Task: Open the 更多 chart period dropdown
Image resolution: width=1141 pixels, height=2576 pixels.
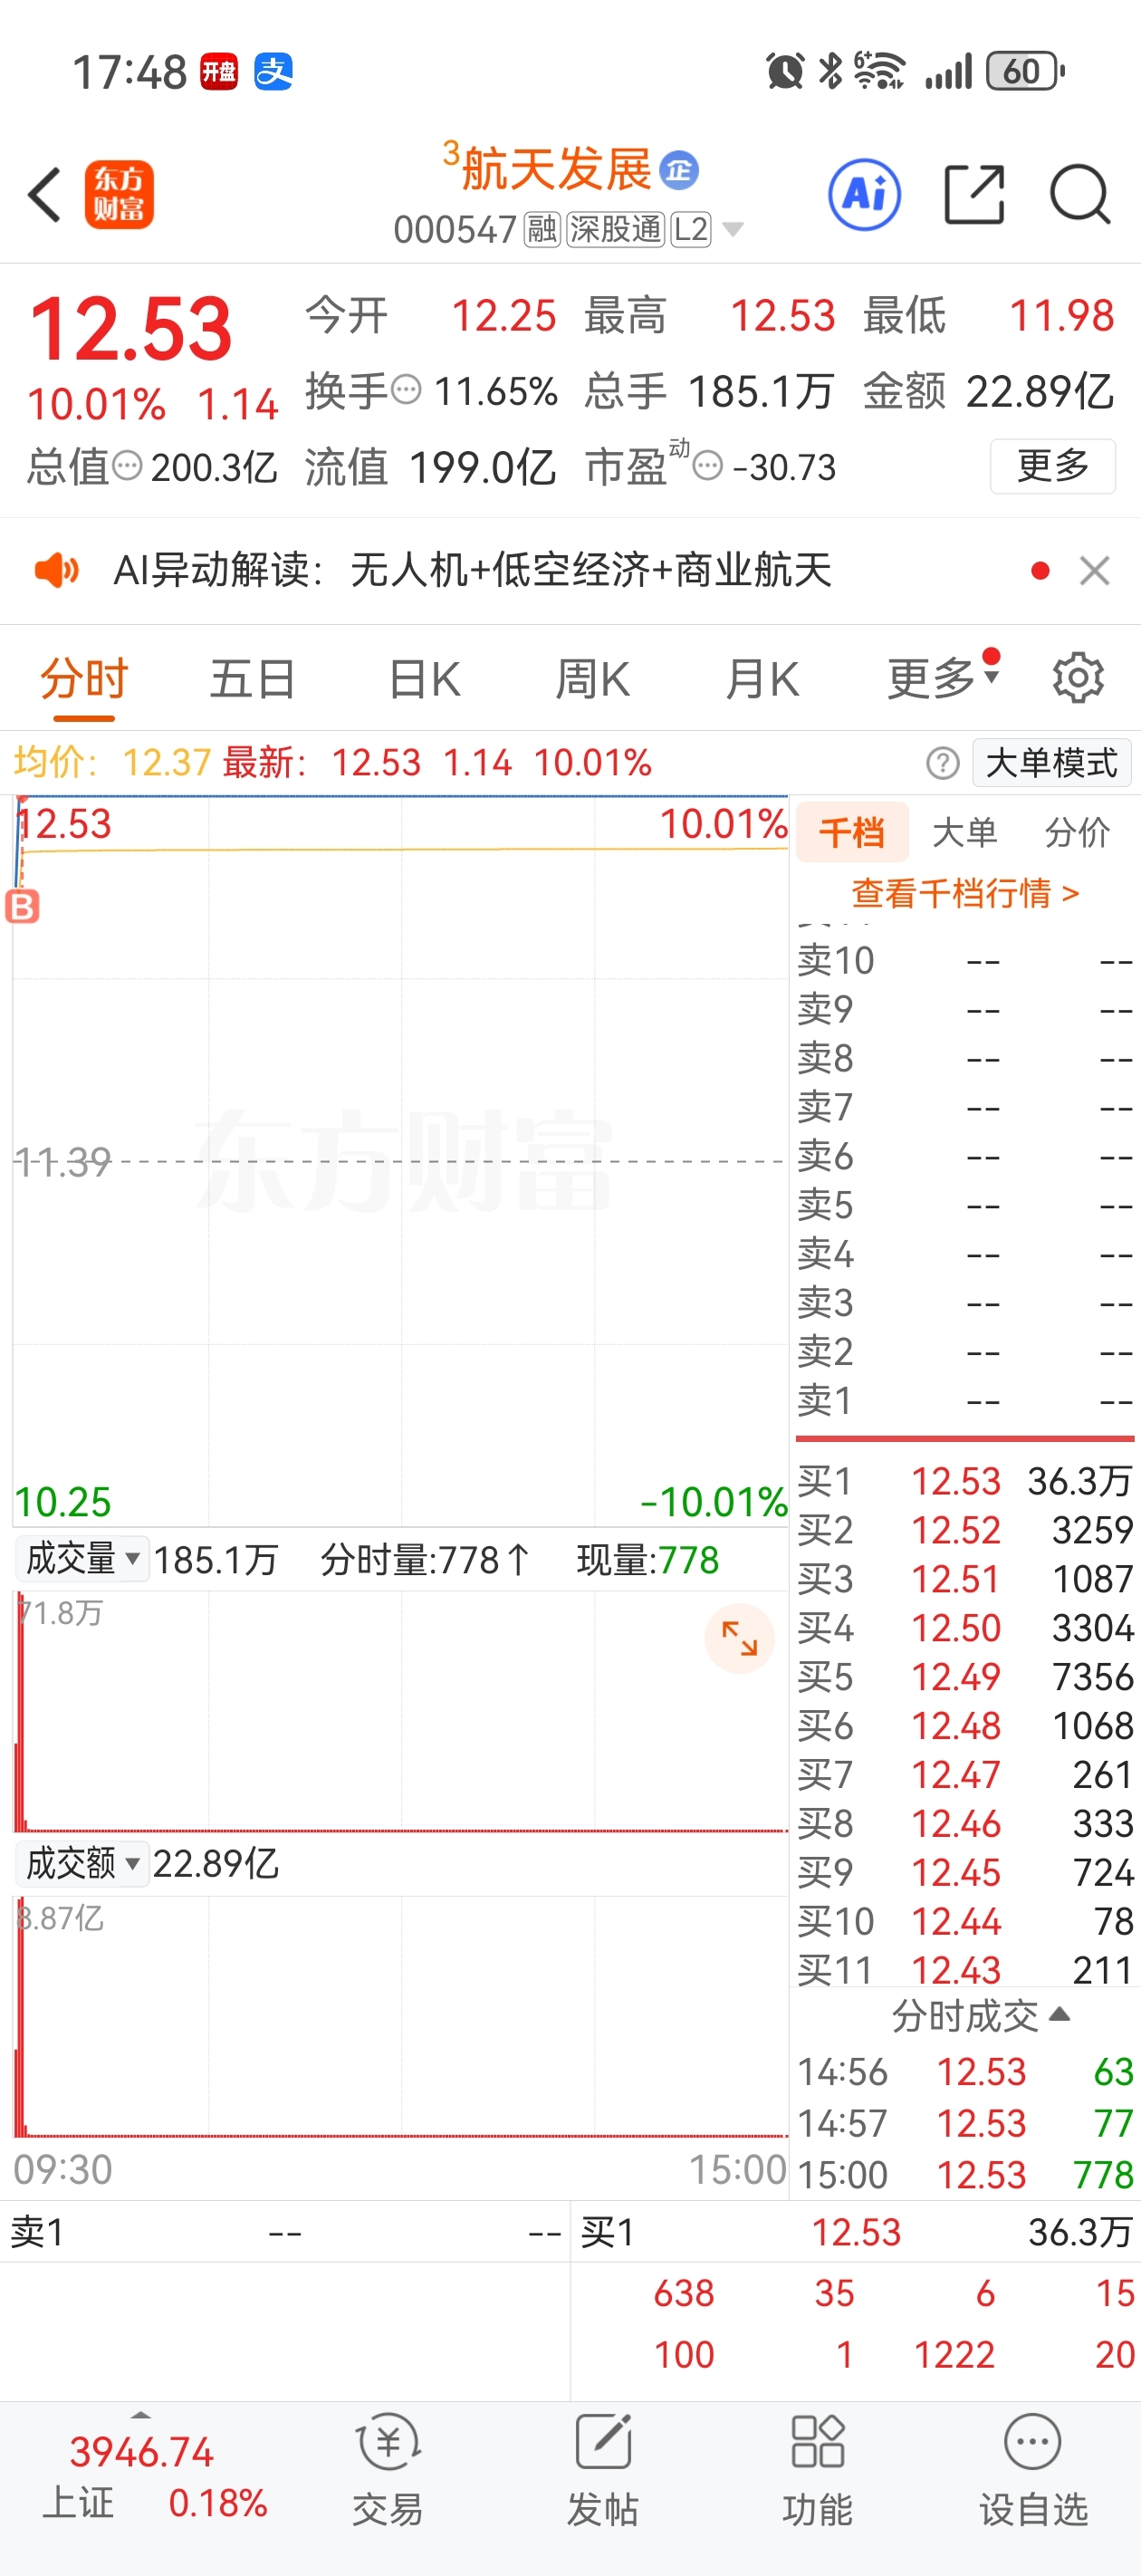Action: (943, 678)
